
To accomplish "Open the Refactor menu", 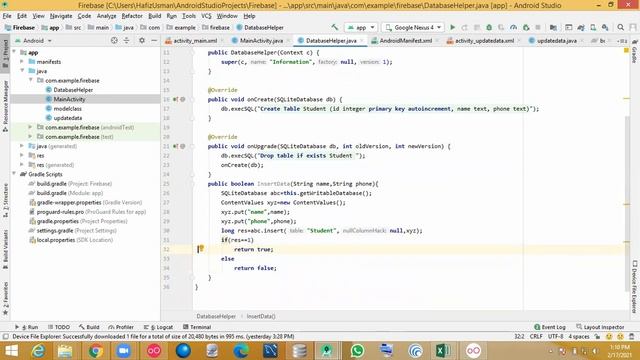I will (x=132, y=16).
